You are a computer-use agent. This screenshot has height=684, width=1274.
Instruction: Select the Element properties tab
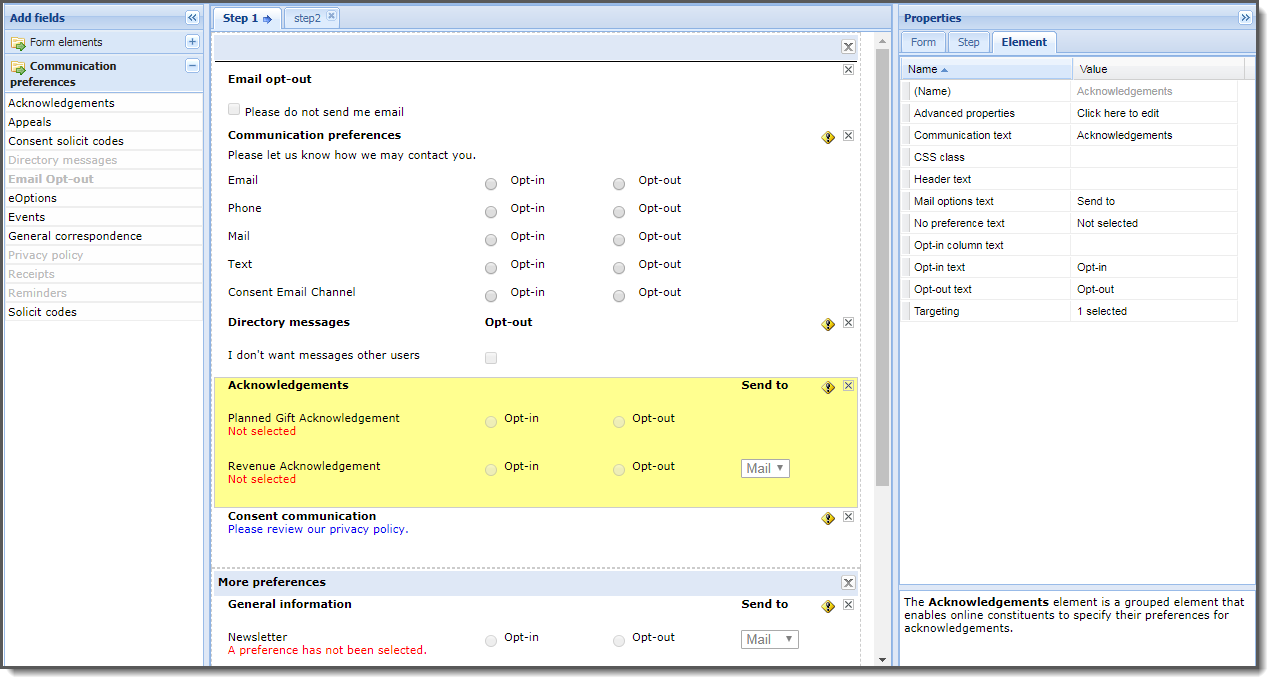click(x=1024, y=42)
